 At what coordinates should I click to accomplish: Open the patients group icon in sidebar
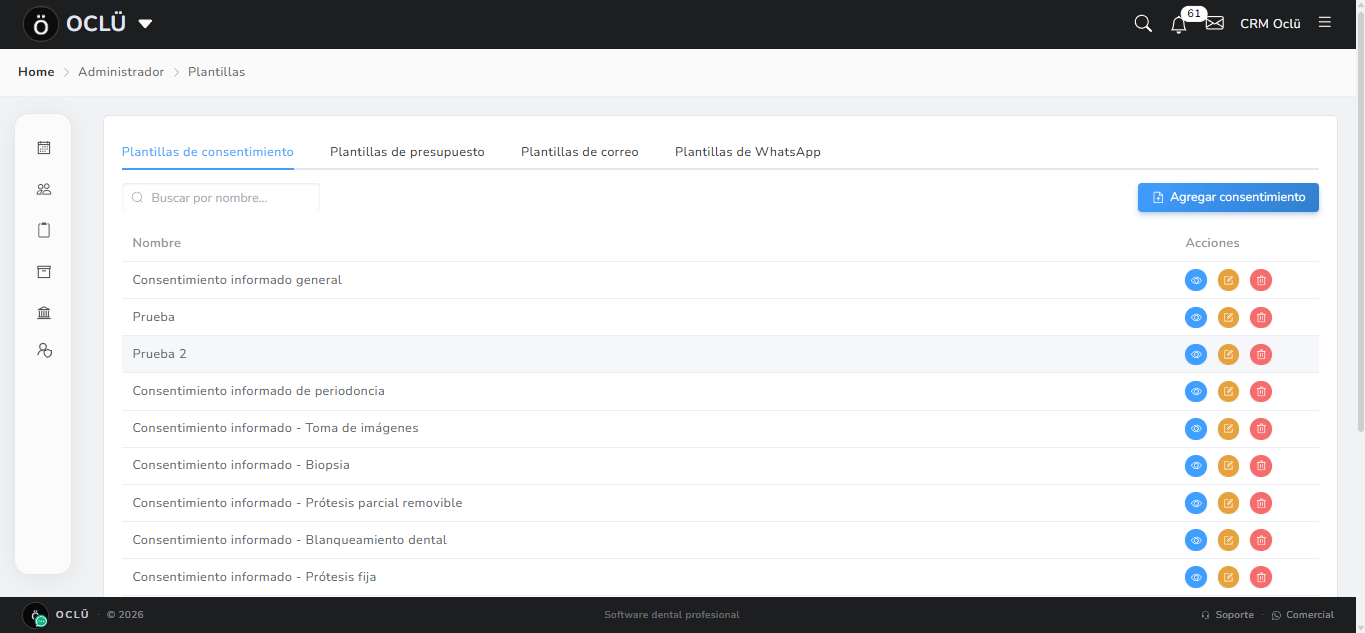tap(43, 189)
